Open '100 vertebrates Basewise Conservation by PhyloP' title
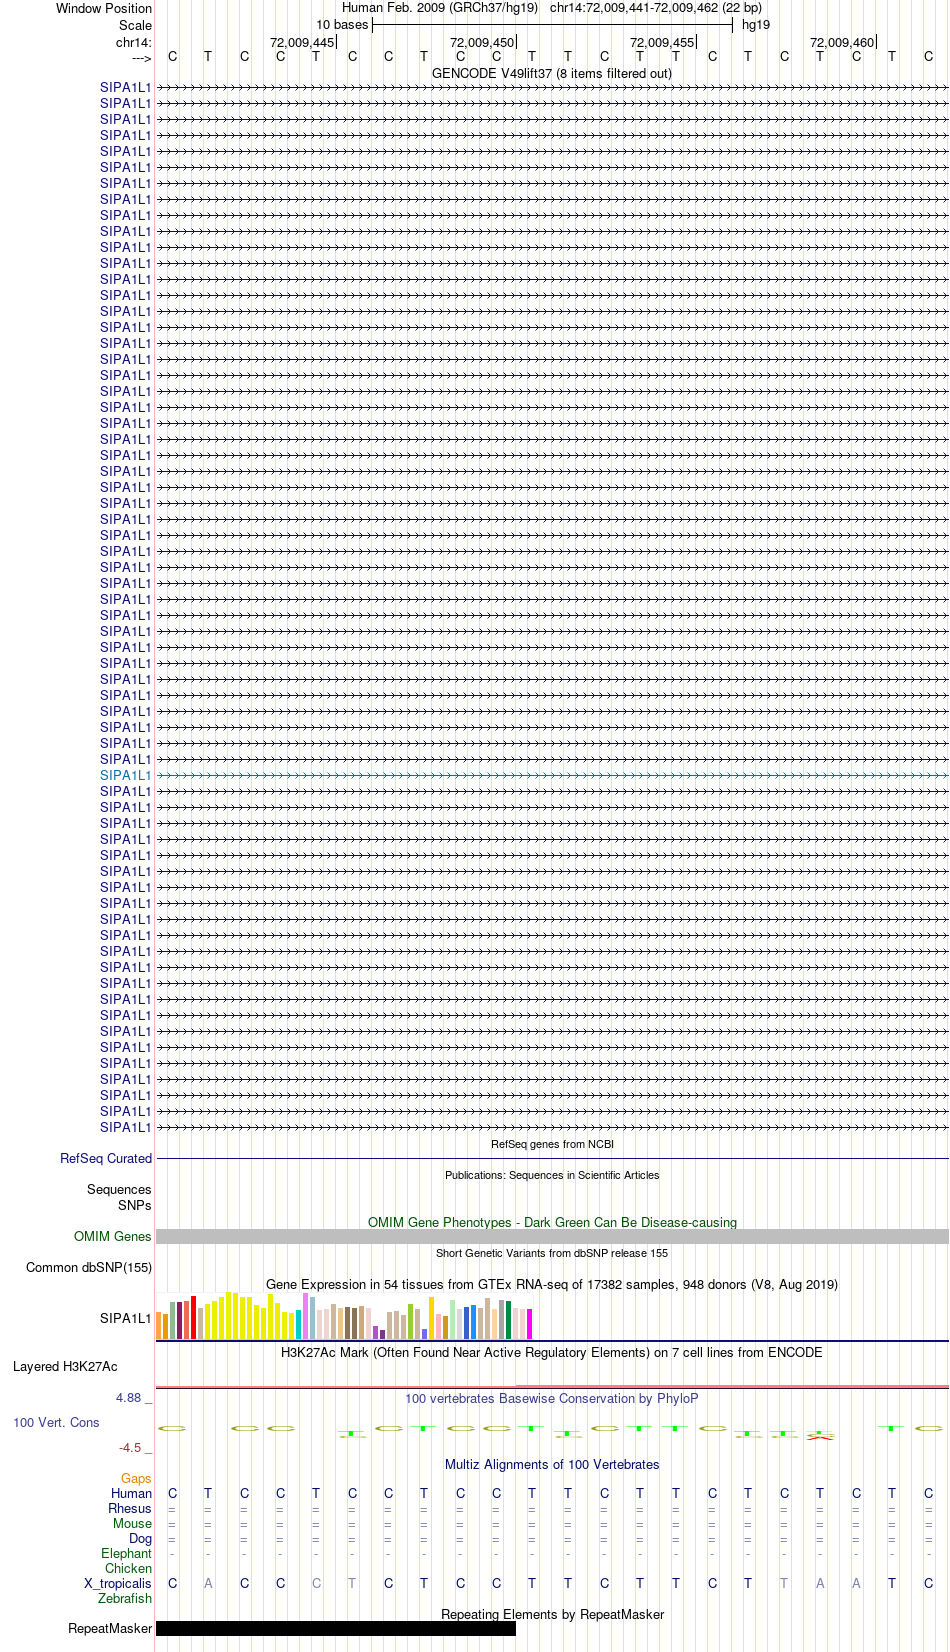Image resolution: width=950 pixels, height=1652 pixels. click(552, 1398)
